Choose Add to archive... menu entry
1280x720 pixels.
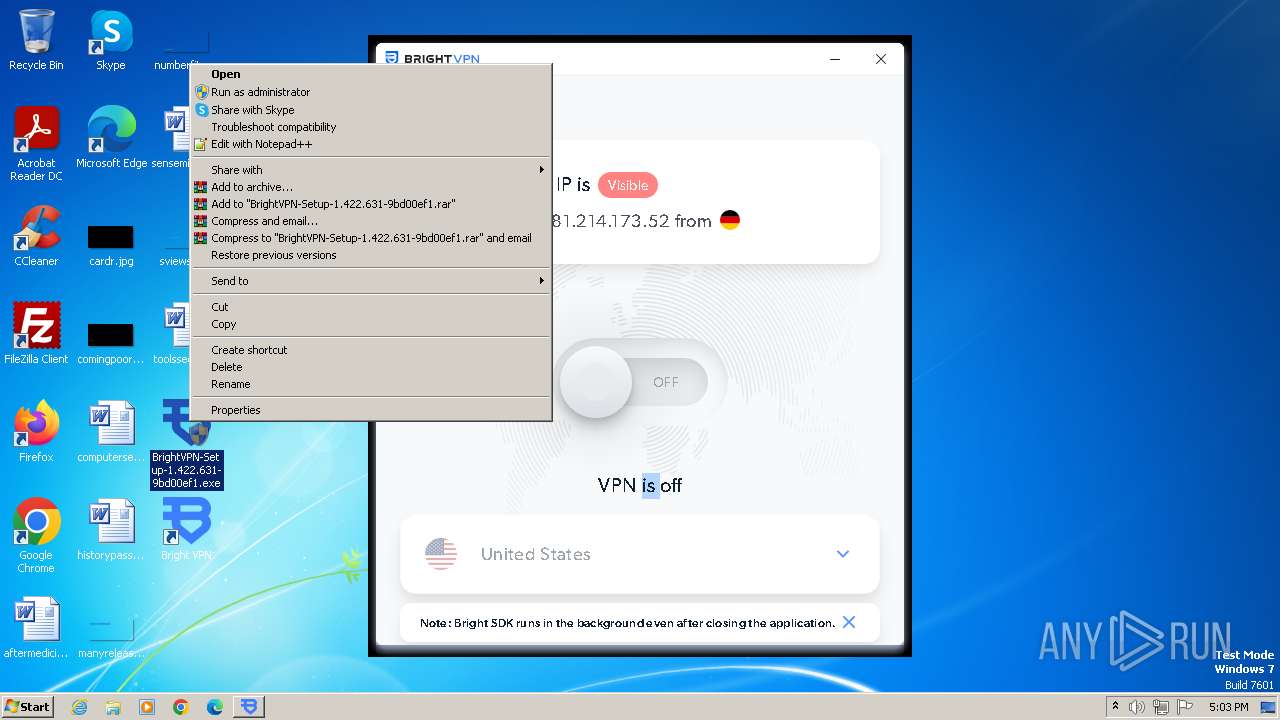[x=371, y=187]
